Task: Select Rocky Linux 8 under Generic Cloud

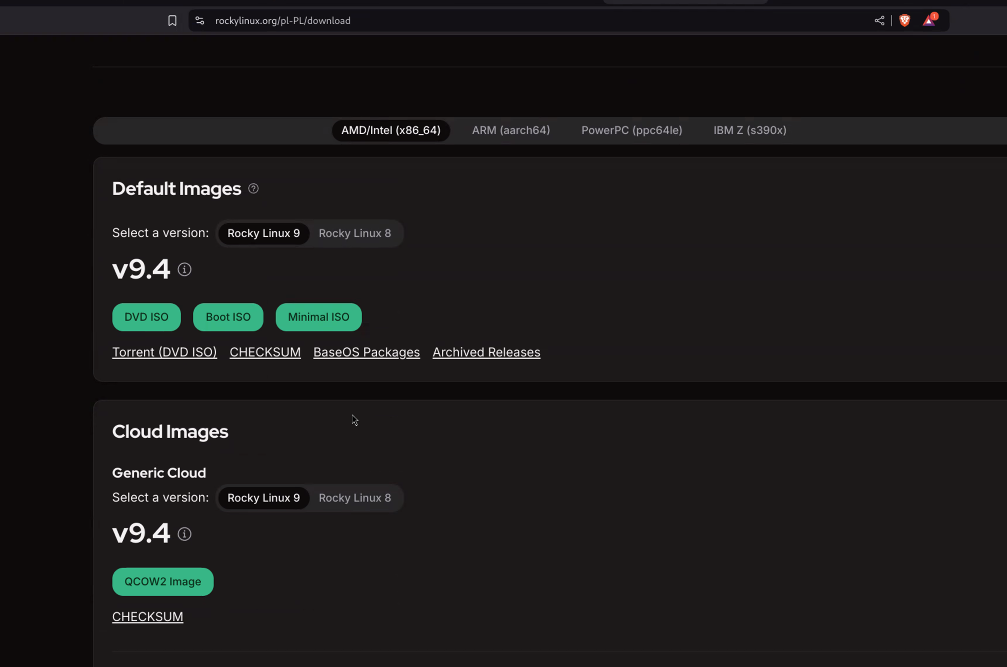Action: [355, 498]
